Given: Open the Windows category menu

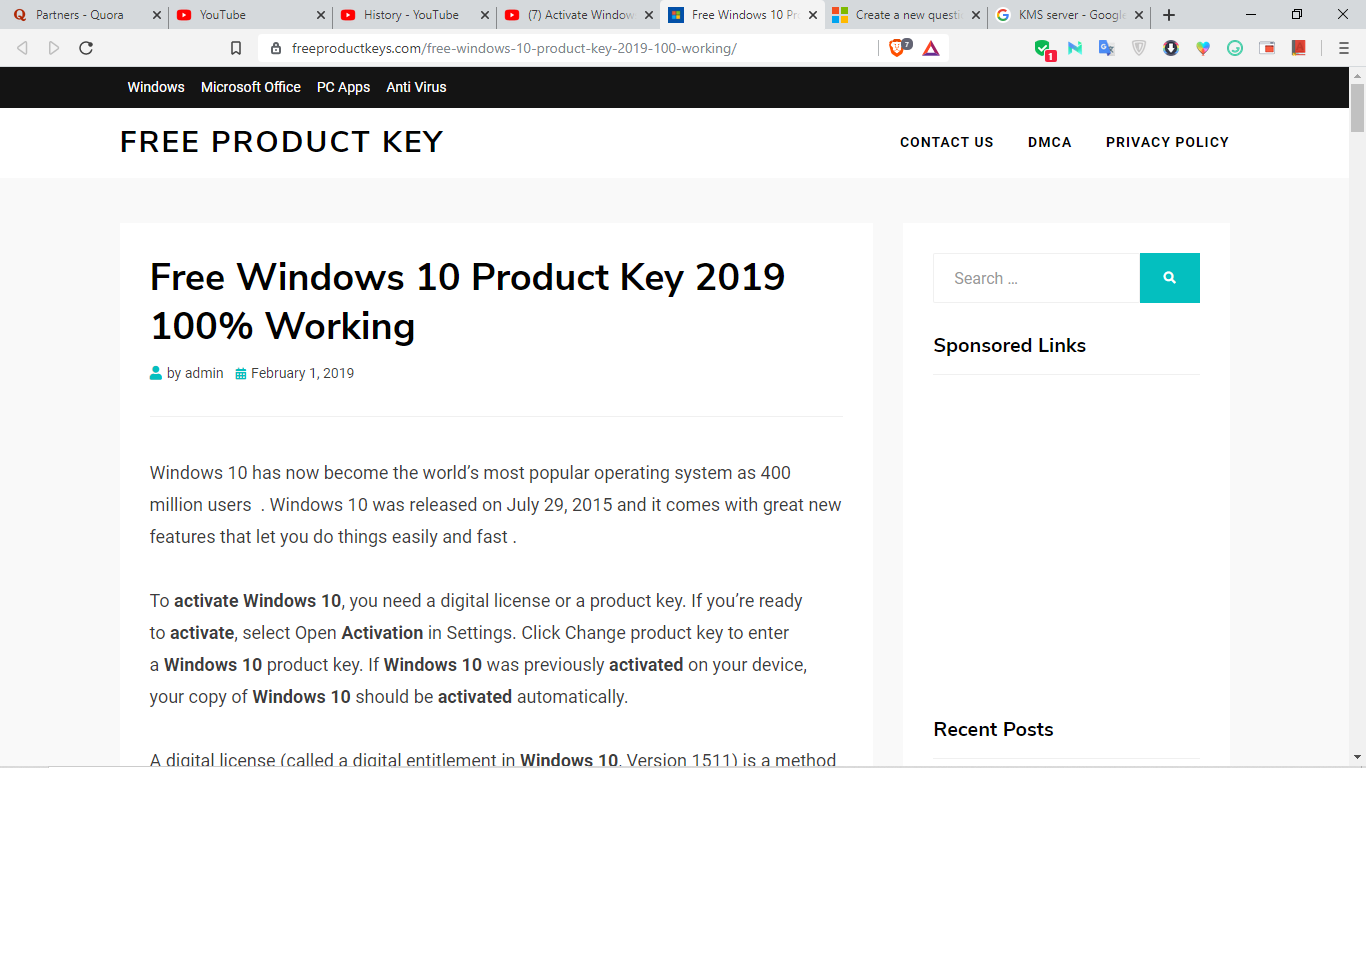Looking at the screenshot, I should 156,87.
